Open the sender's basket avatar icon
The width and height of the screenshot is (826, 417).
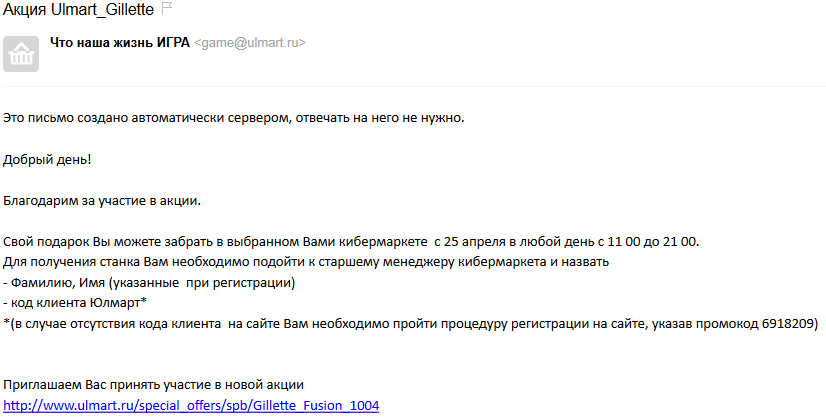coord(21,54)
